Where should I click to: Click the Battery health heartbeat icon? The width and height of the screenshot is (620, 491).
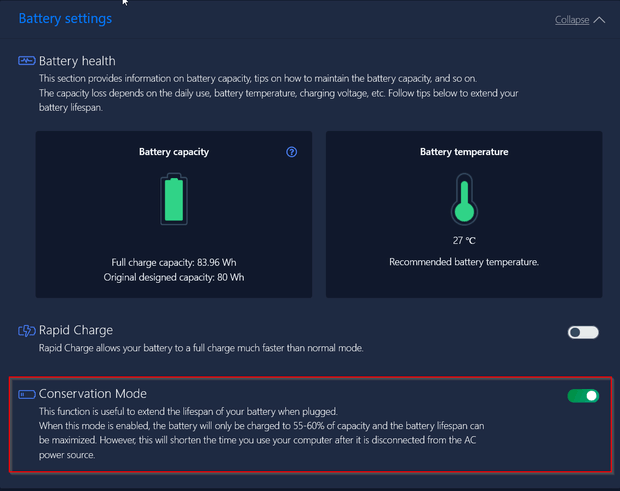pyautogui.click(x=27, y=61)
